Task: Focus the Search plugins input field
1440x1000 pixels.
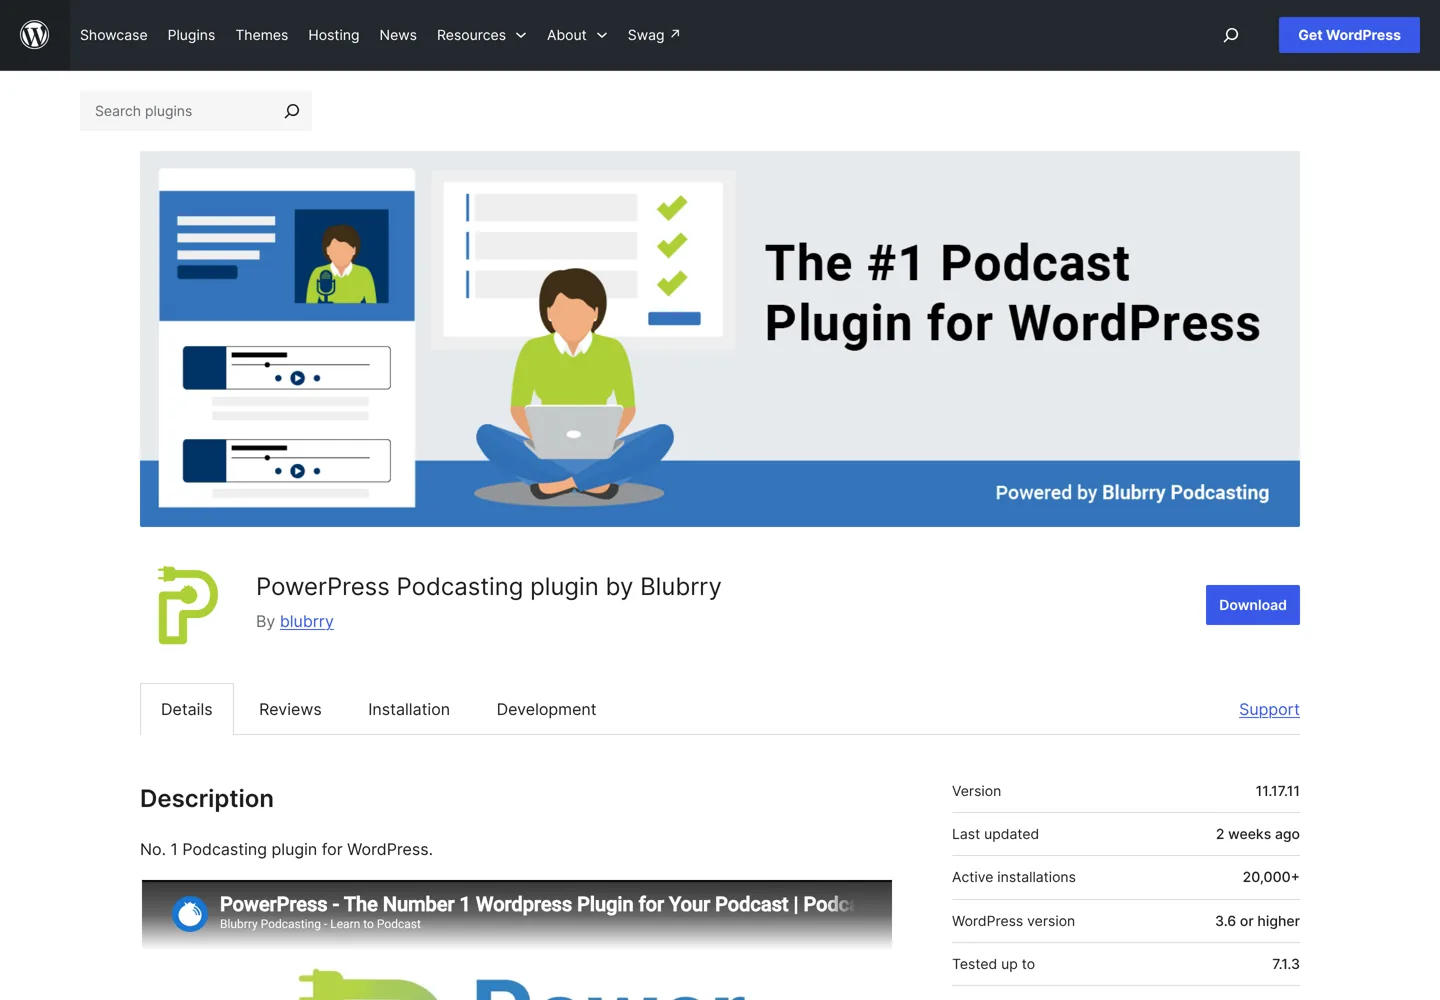Action: point(180,111)
